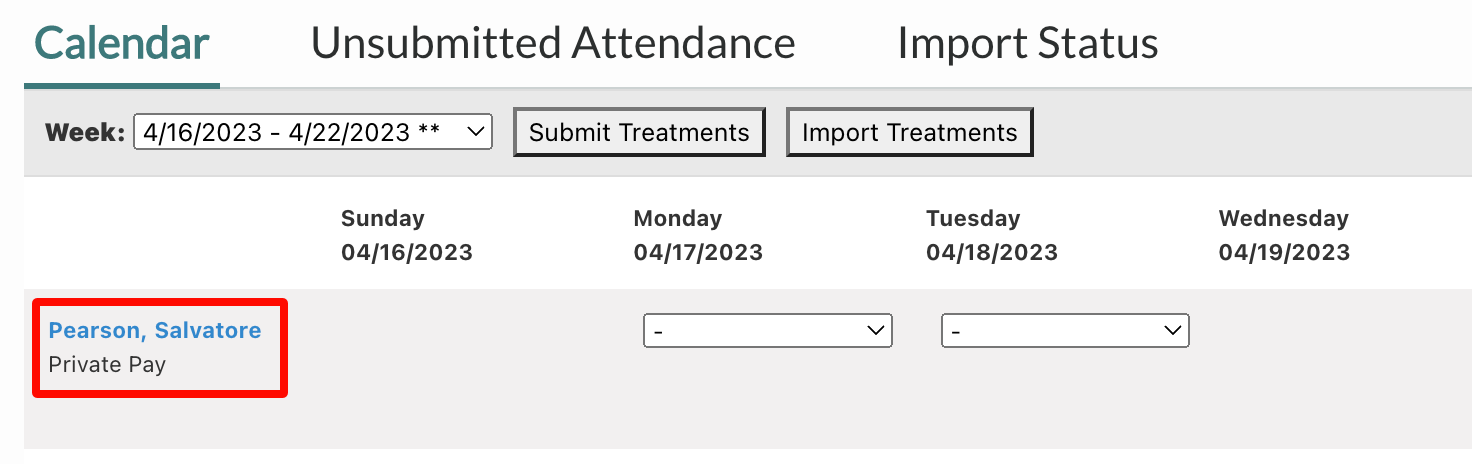The image size is (1472, 464).
Task: Click the Wednesday column heading
Action: pos(1283,218)
